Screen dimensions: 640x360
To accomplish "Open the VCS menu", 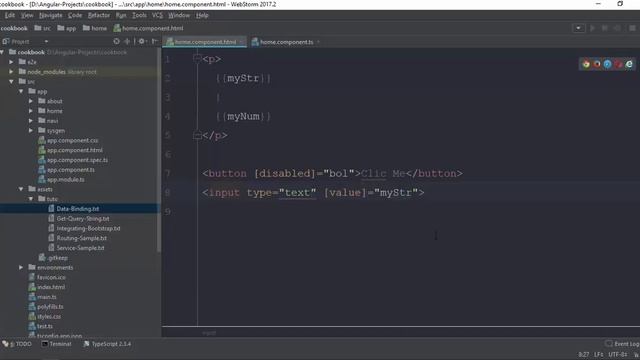I will 157,15.
